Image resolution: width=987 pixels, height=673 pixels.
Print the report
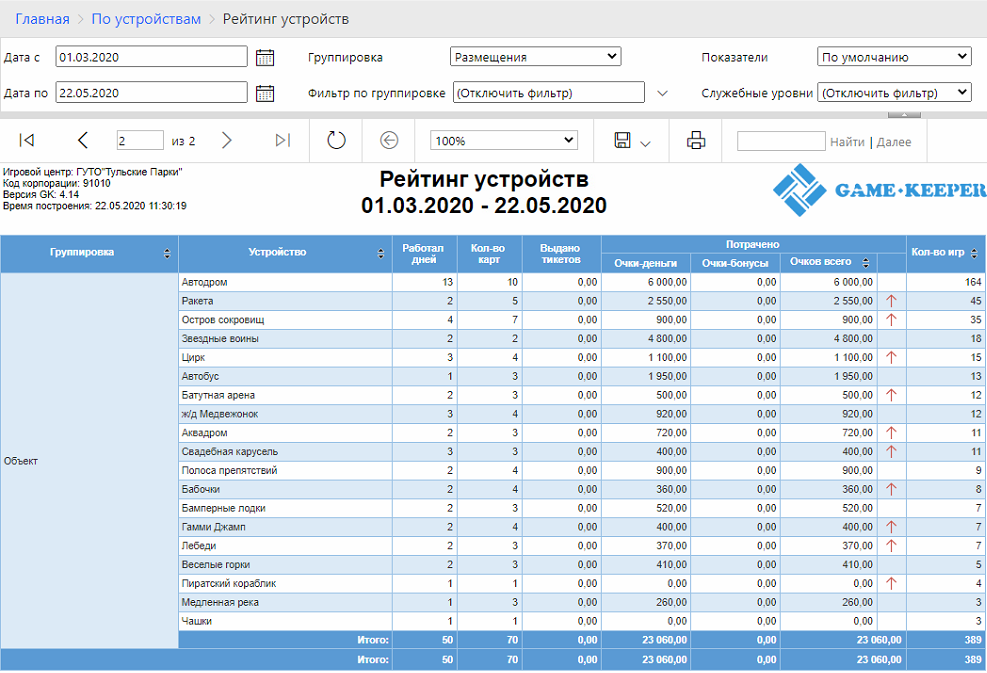click(x=696, y=140)
